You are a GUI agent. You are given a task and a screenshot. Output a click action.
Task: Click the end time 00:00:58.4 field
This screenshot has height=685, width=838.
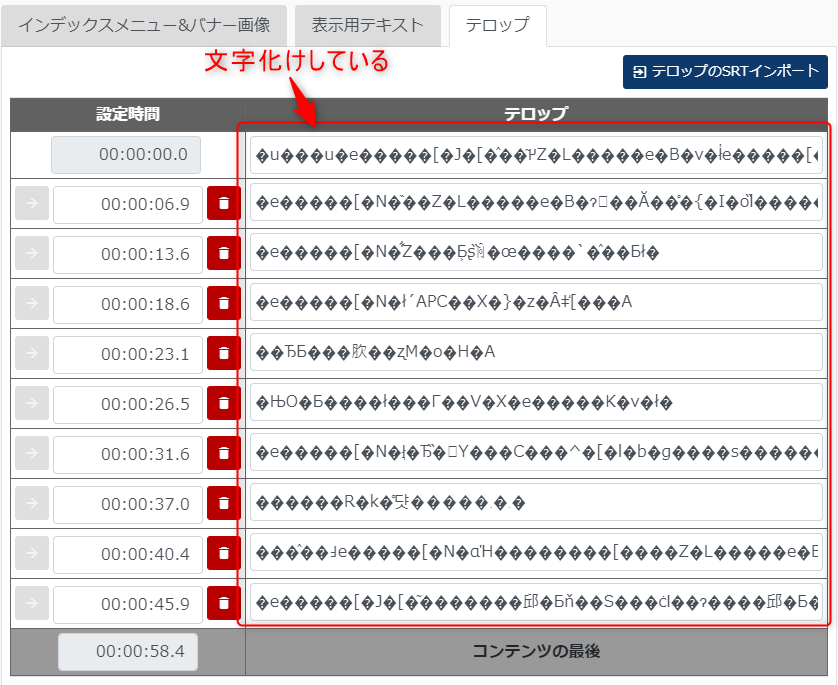click(128, 652)
